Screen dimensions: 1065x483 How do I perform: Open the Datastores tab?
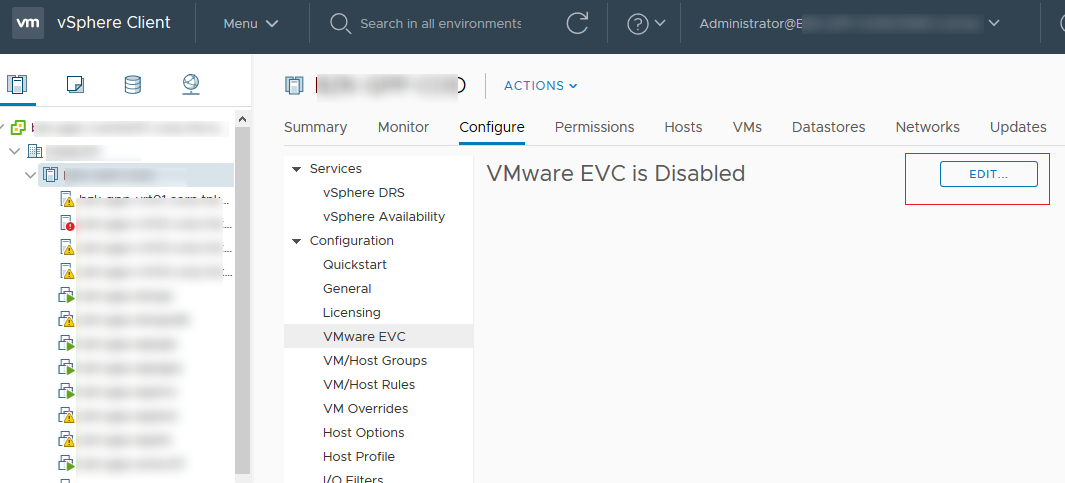click(829, 127)
